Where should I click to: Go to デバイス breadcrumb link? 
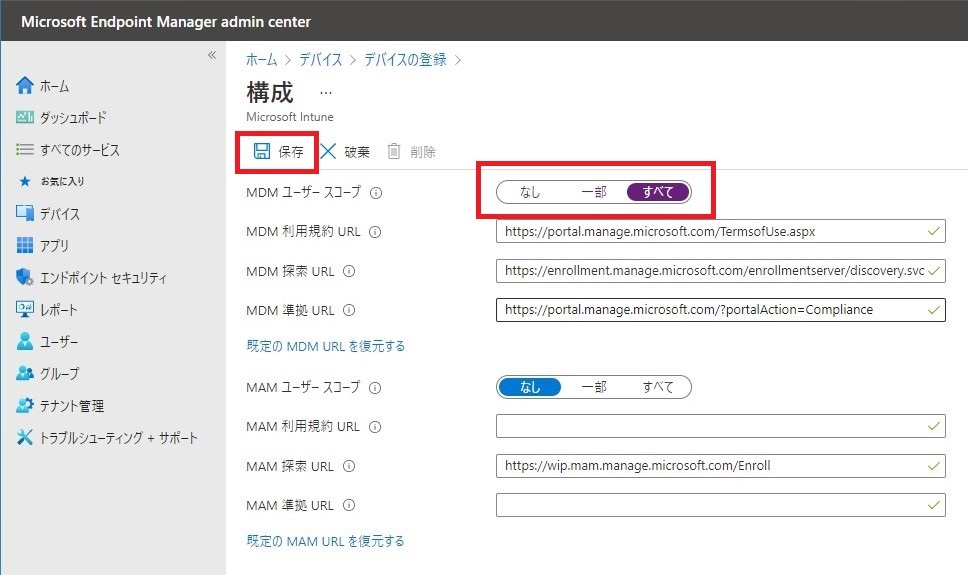pyautogui.click(x=320, y=59)
